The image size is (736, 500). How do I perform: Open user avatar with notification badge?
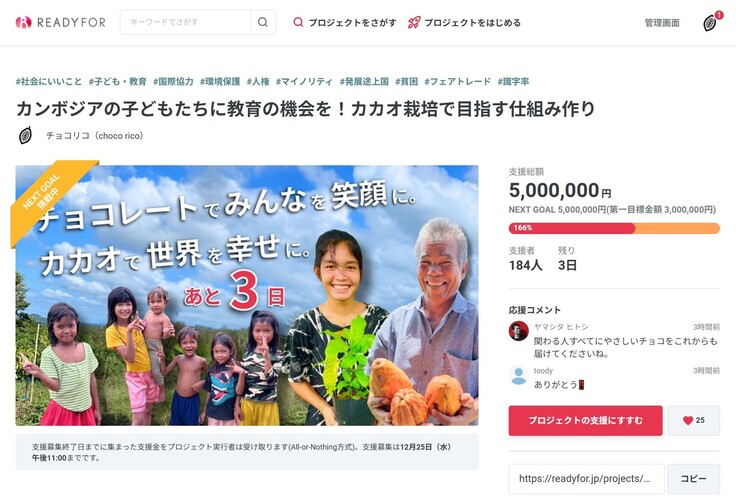(x=710, y=23)
